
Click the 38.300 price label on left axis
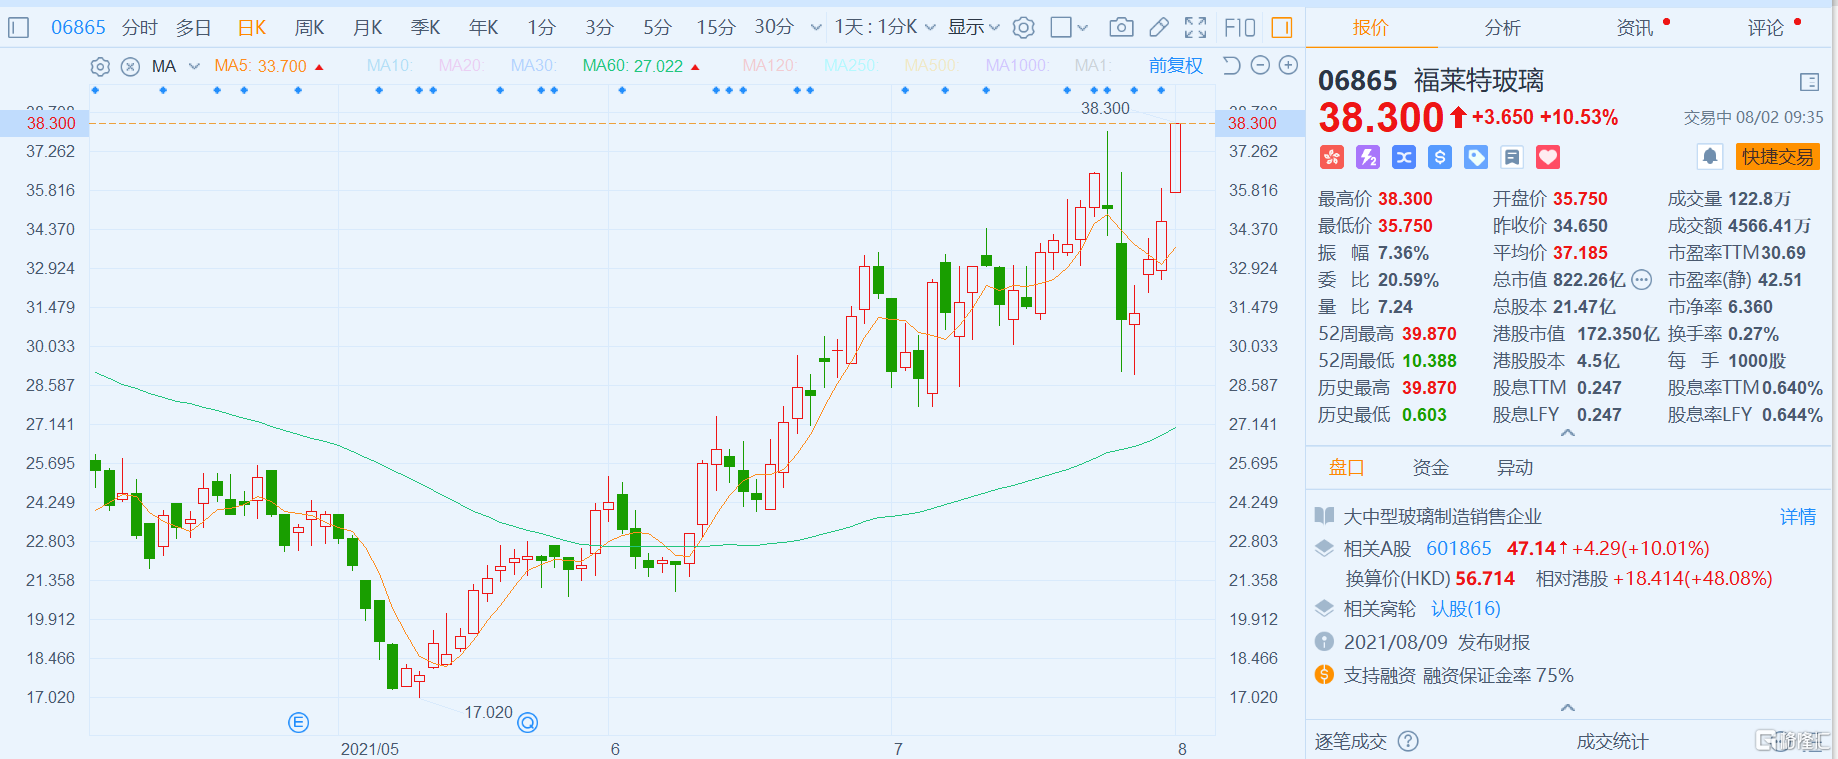[51, 123]
